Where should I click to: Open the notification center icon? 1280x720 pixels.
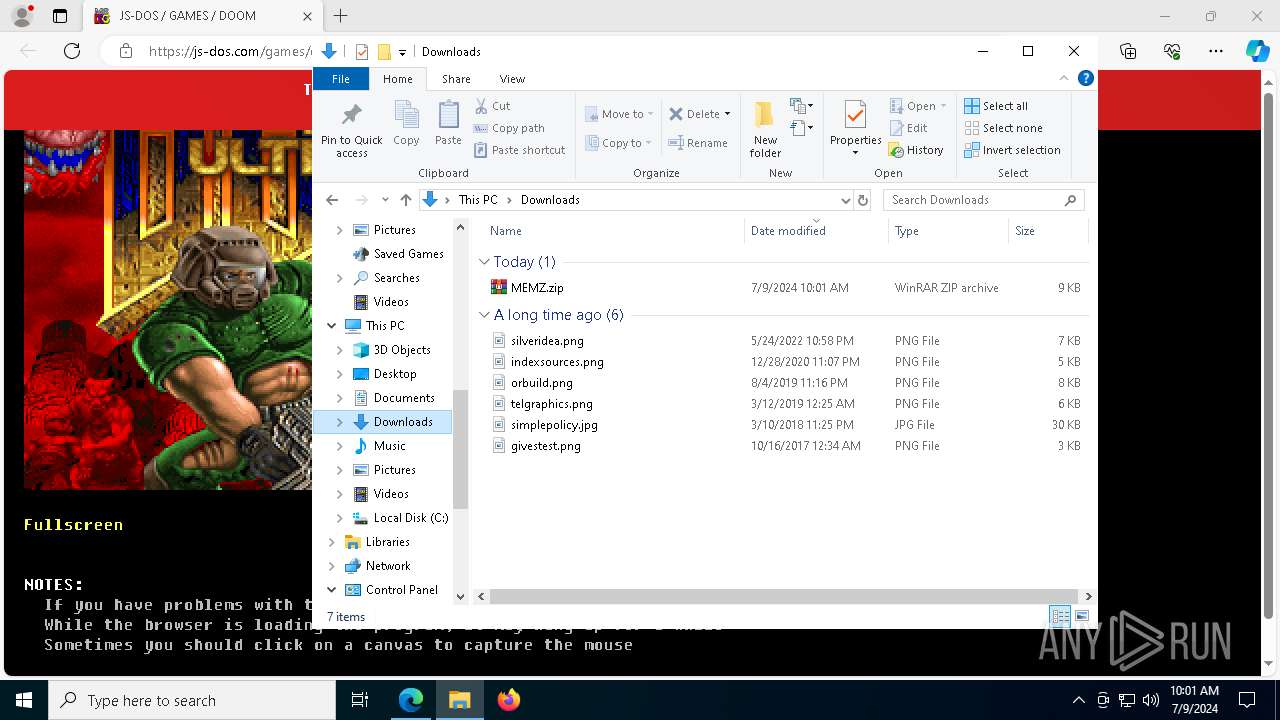pos(1247,700)
